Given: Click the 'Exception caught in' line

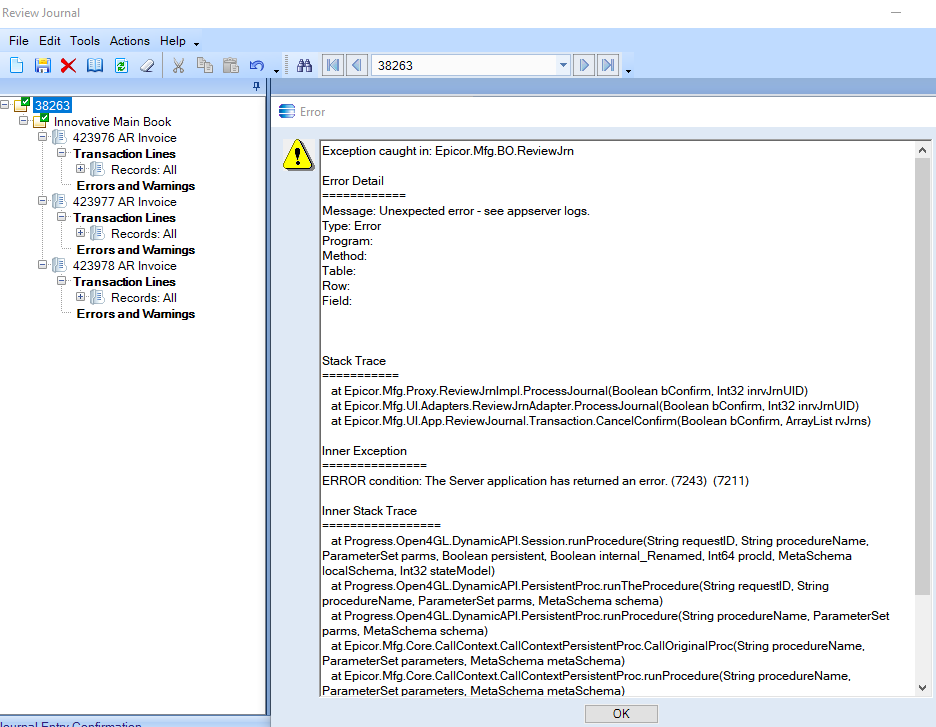Looking at the screenshot, I should [x=448, y=151].
